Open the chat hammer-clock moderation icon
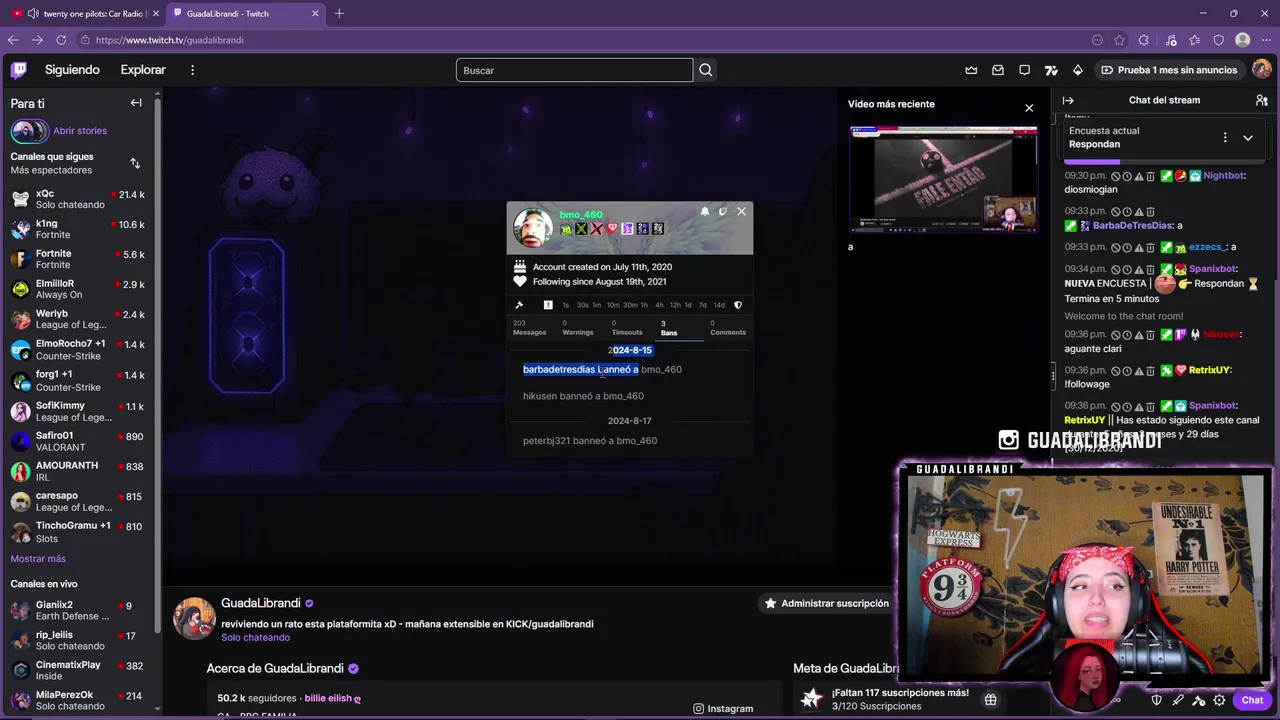Screen dimensions: 1280x720 pos(1199,700)
